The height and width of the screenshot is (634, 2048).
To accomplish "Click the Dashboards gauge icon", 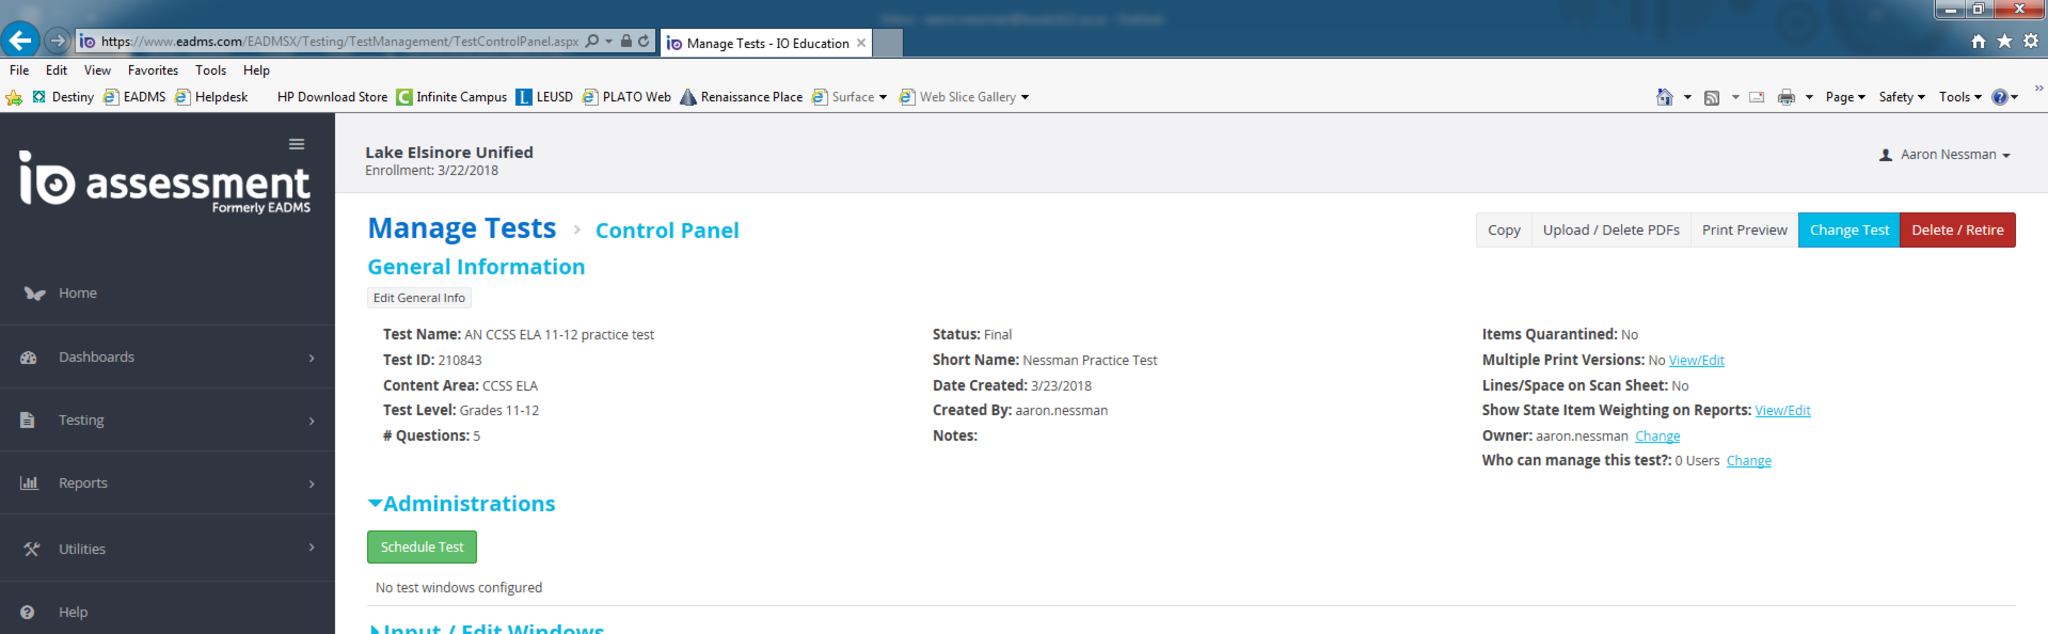I will (29, 358).
